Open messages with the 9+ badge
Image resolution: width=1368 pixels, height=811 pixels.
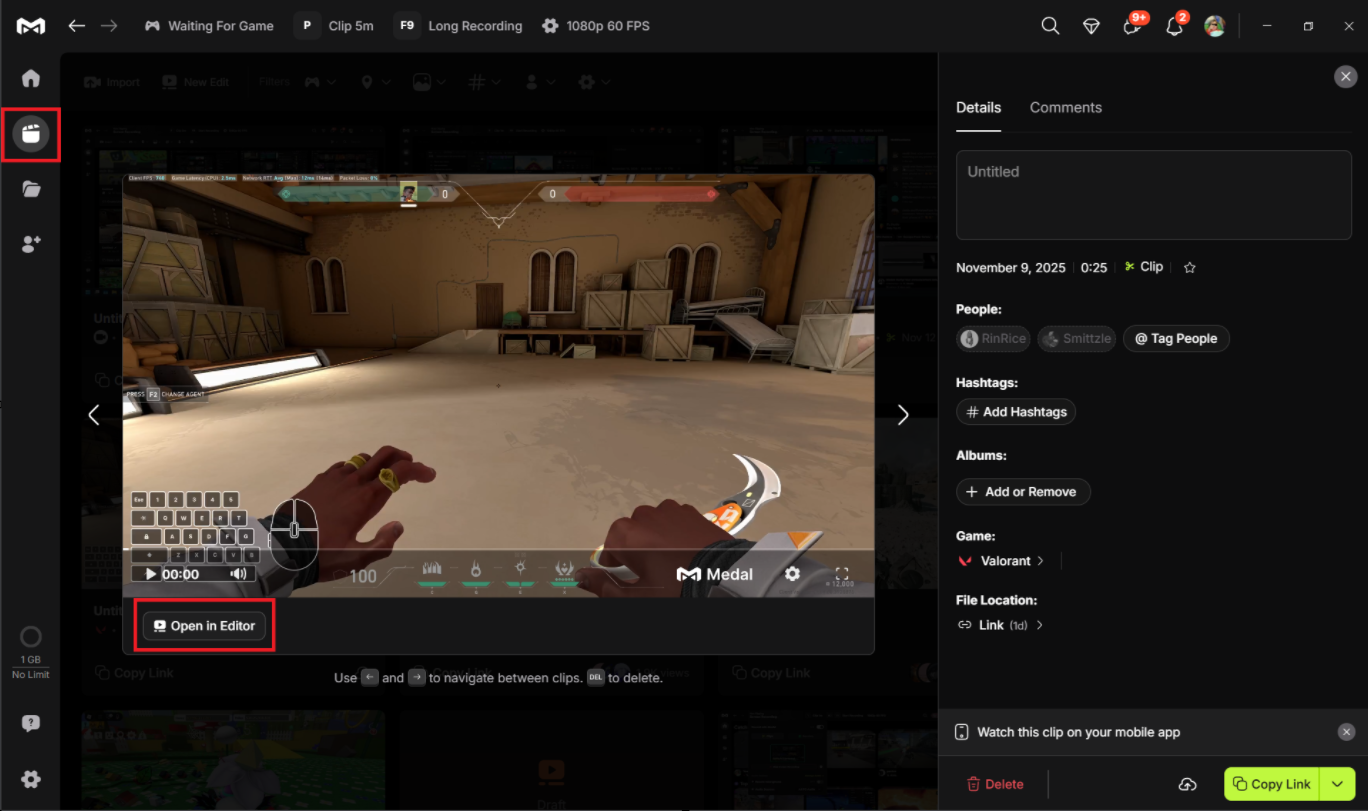[x=1134, y=25]
